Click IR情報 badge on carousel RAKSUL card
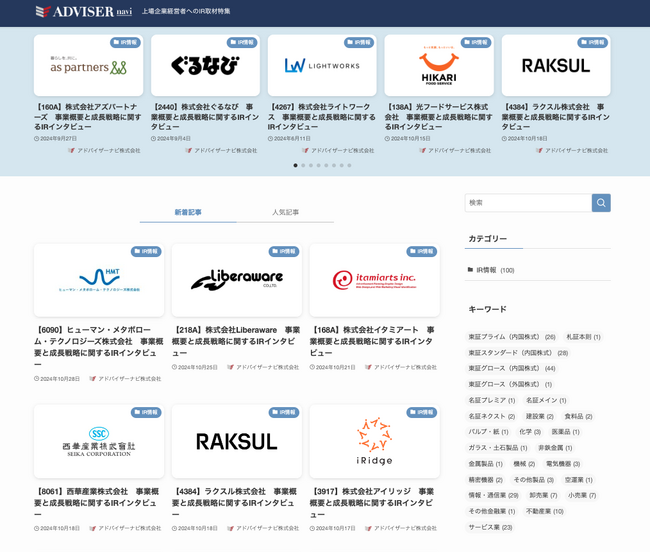 point(593,42)
